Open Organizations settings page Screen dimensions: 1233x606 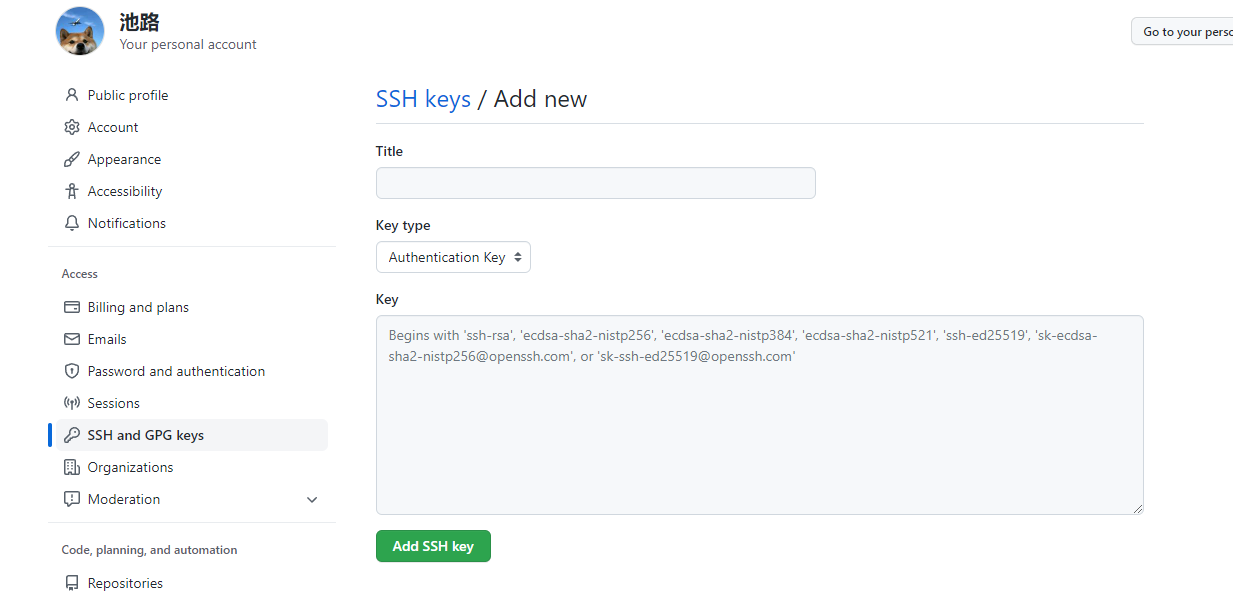(130, 467)
